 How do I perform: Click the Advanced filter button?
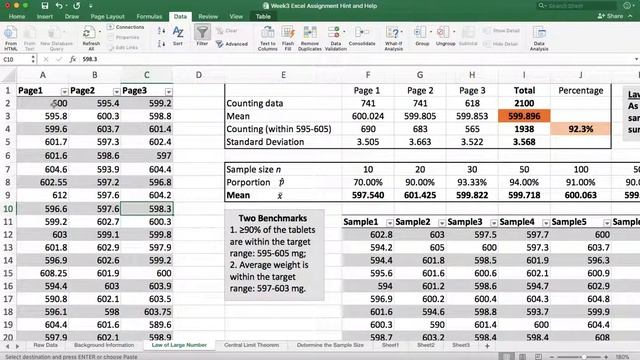point(231,44)
